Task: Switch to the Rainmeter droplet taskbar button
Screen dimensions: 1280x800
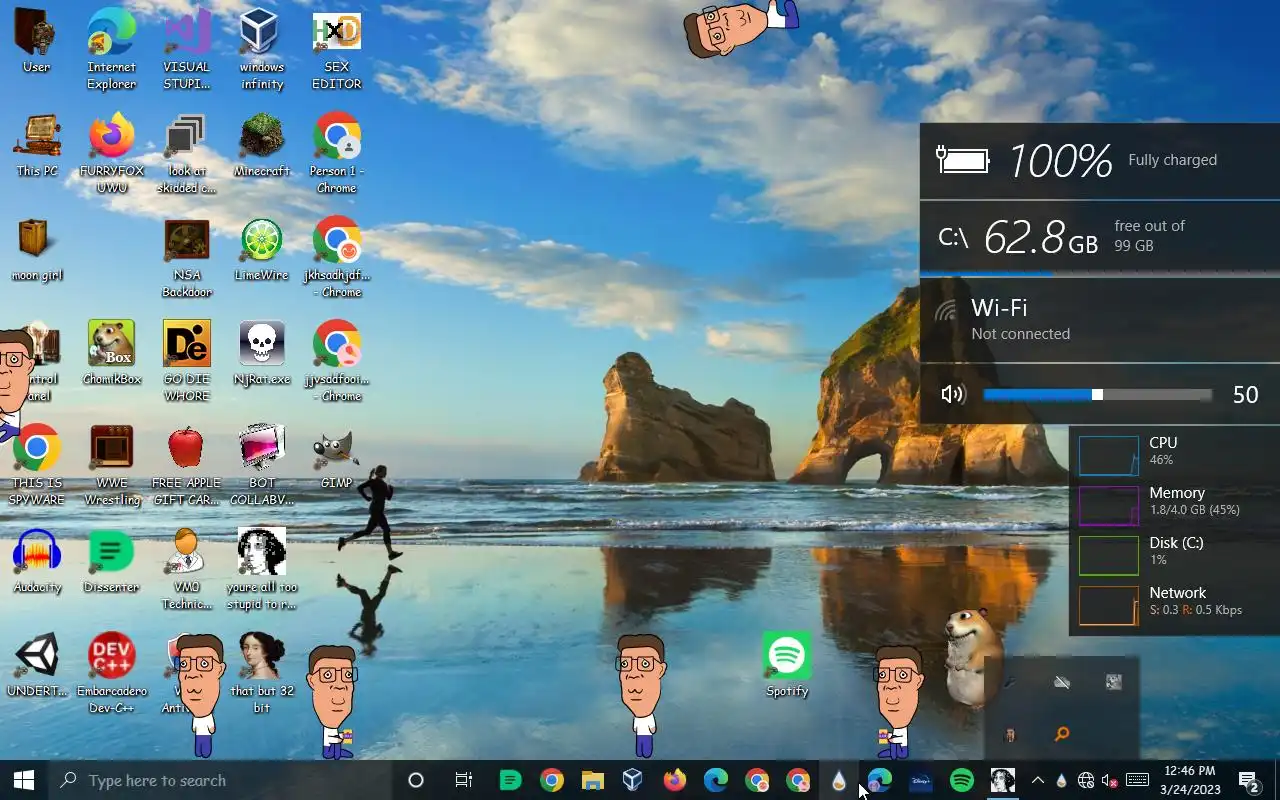Action: 838,780
